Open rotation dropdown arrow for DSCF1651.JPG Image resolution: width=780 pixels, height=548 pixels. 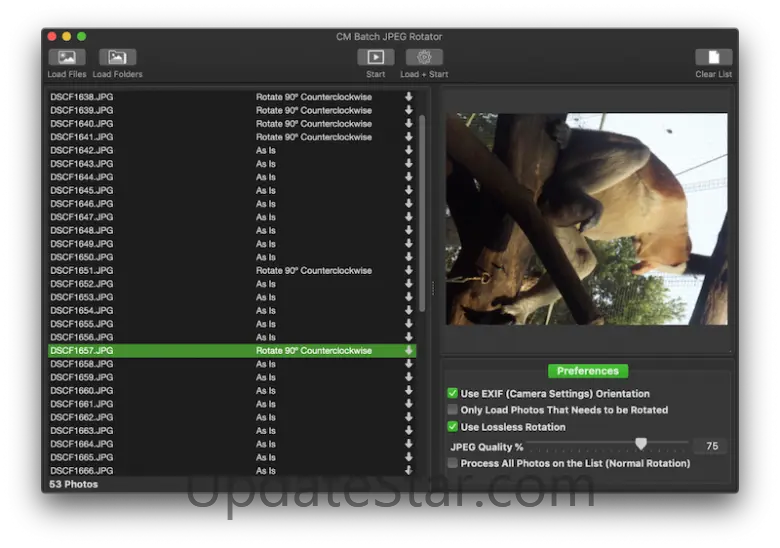[408, 270]
